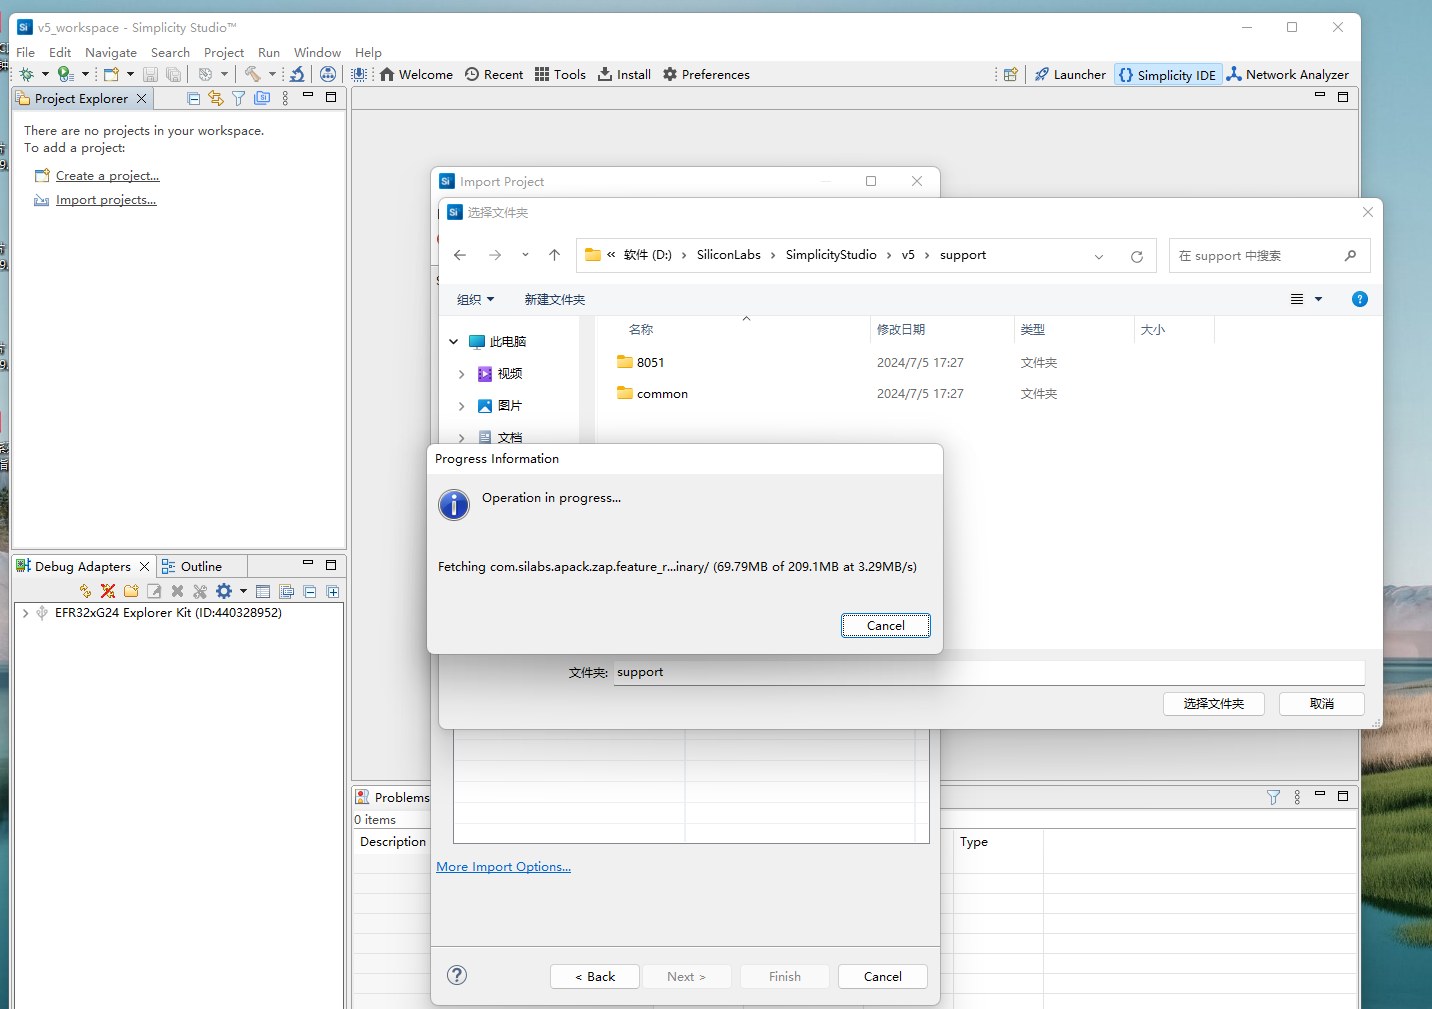Image resolution: width=1432 pixels, height=1009 pixels.
Task: Click the Project Explorer filter funnel icon
Action: (x=238, y=98)
